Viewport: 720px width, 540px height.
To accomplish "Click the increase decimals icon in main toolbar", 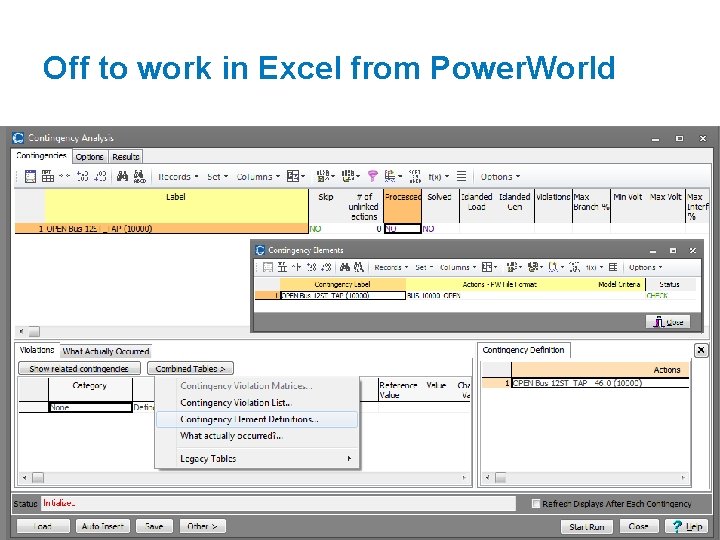I will click(83, 176).
